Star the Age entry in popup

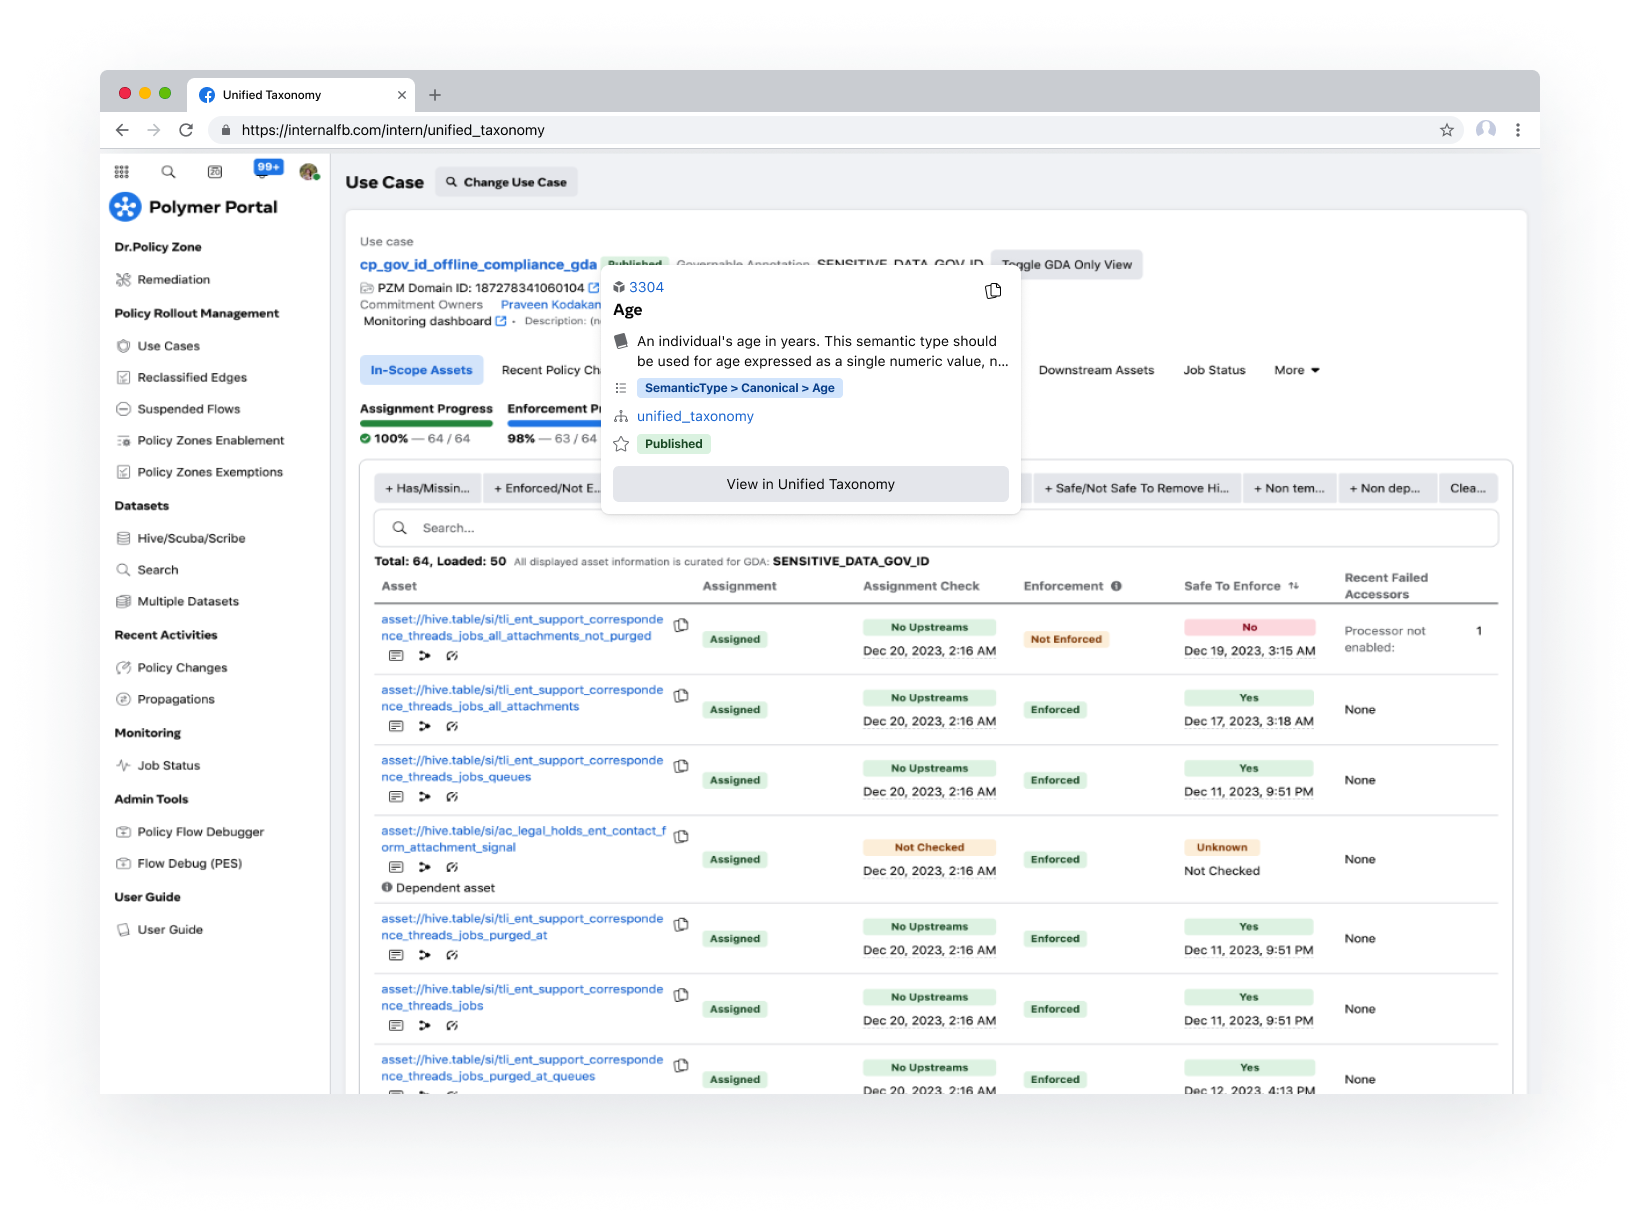[x=621, y=444]
